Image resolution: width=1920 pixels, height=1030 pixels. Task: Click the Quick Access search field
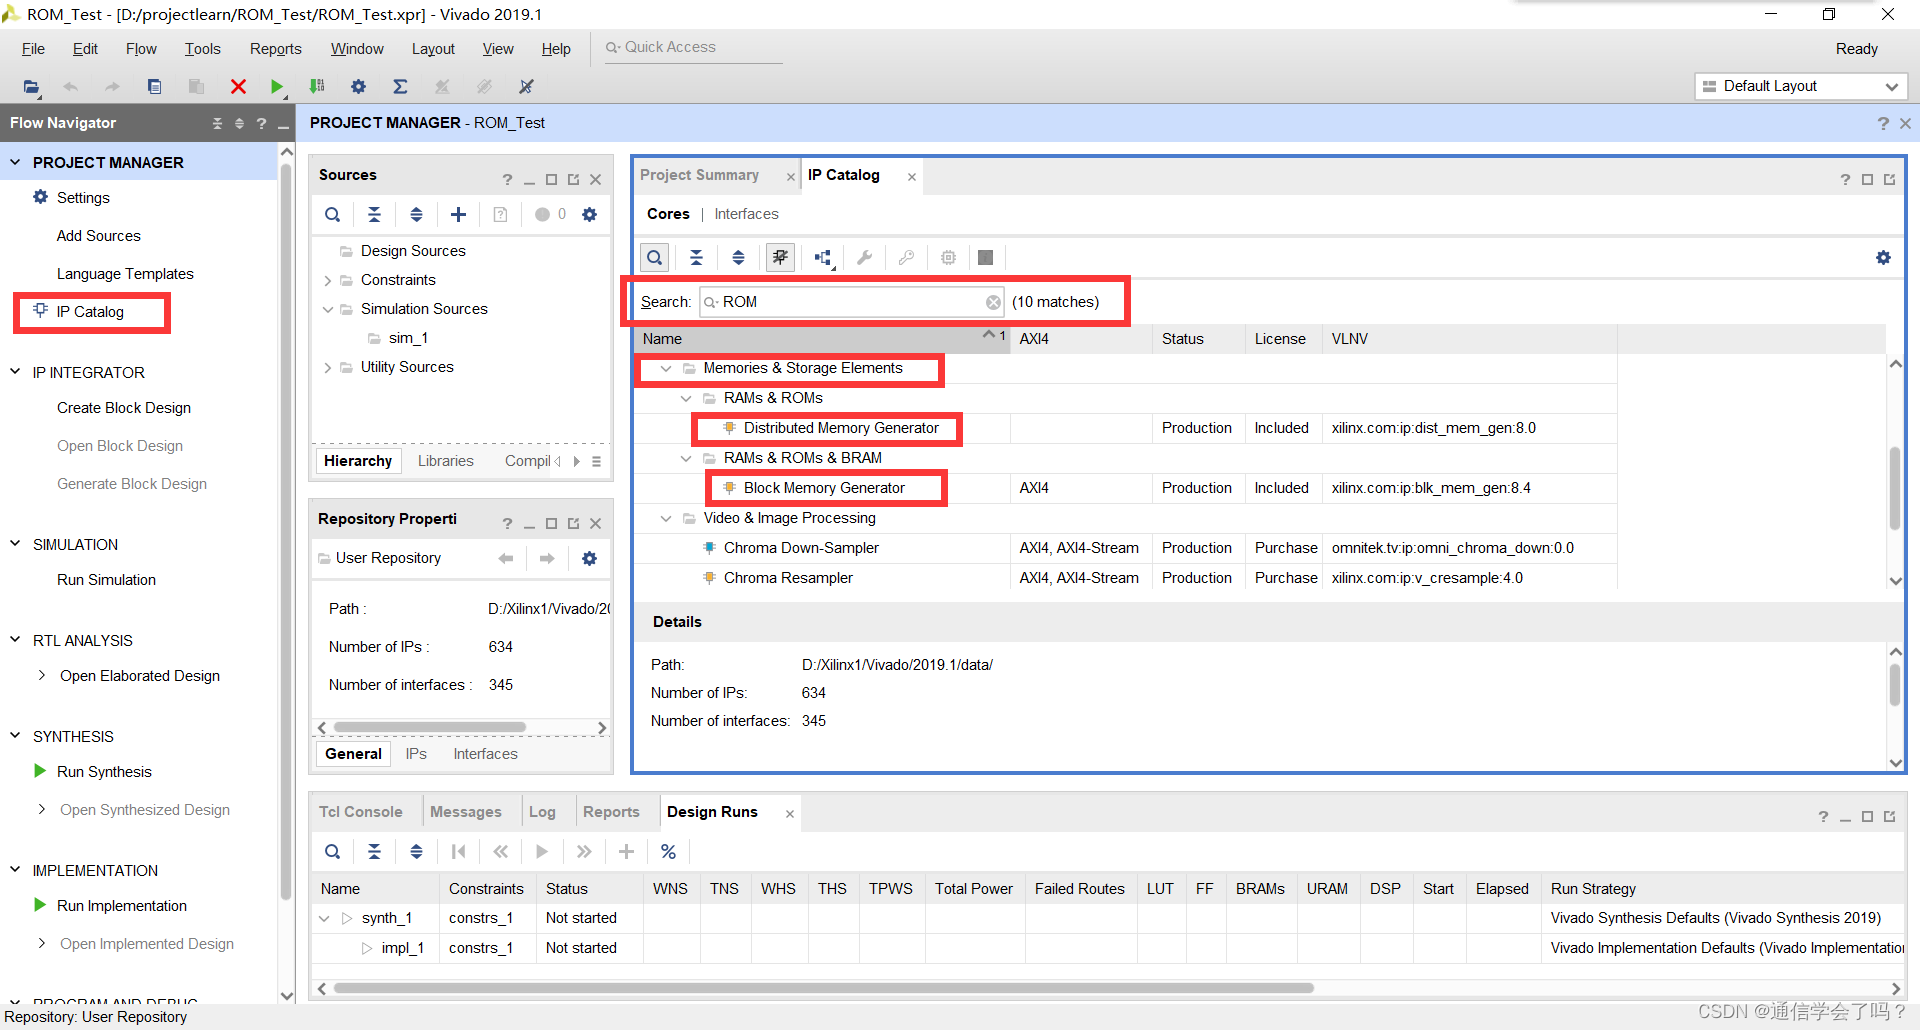pos(694,48)
